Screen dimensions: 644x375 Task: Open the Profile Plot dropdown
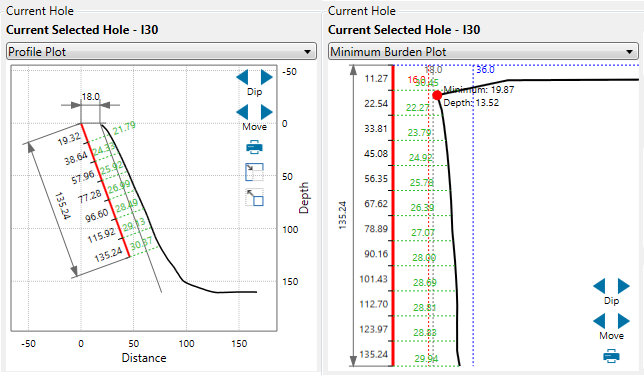point(161,52)
